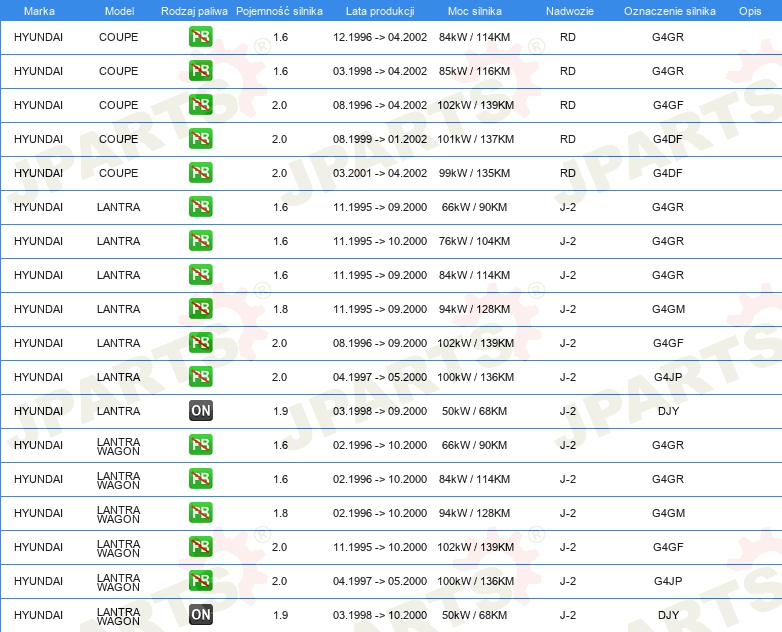This screenshot has width=782, height=632.
Task: Select petrol icon for Coupe G4GF 102kW
Action: pos(200,105)
